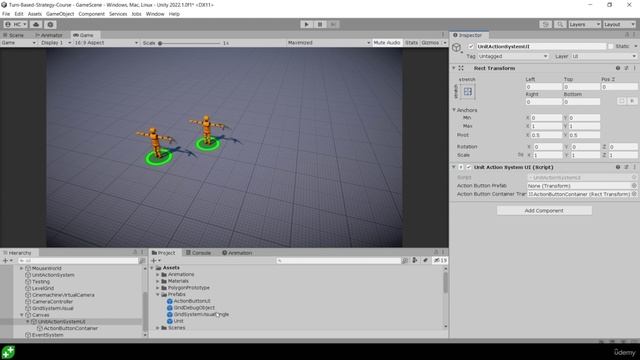Click the Hierarchy create plus button
The image size is (640, 360).
[8, 260]
